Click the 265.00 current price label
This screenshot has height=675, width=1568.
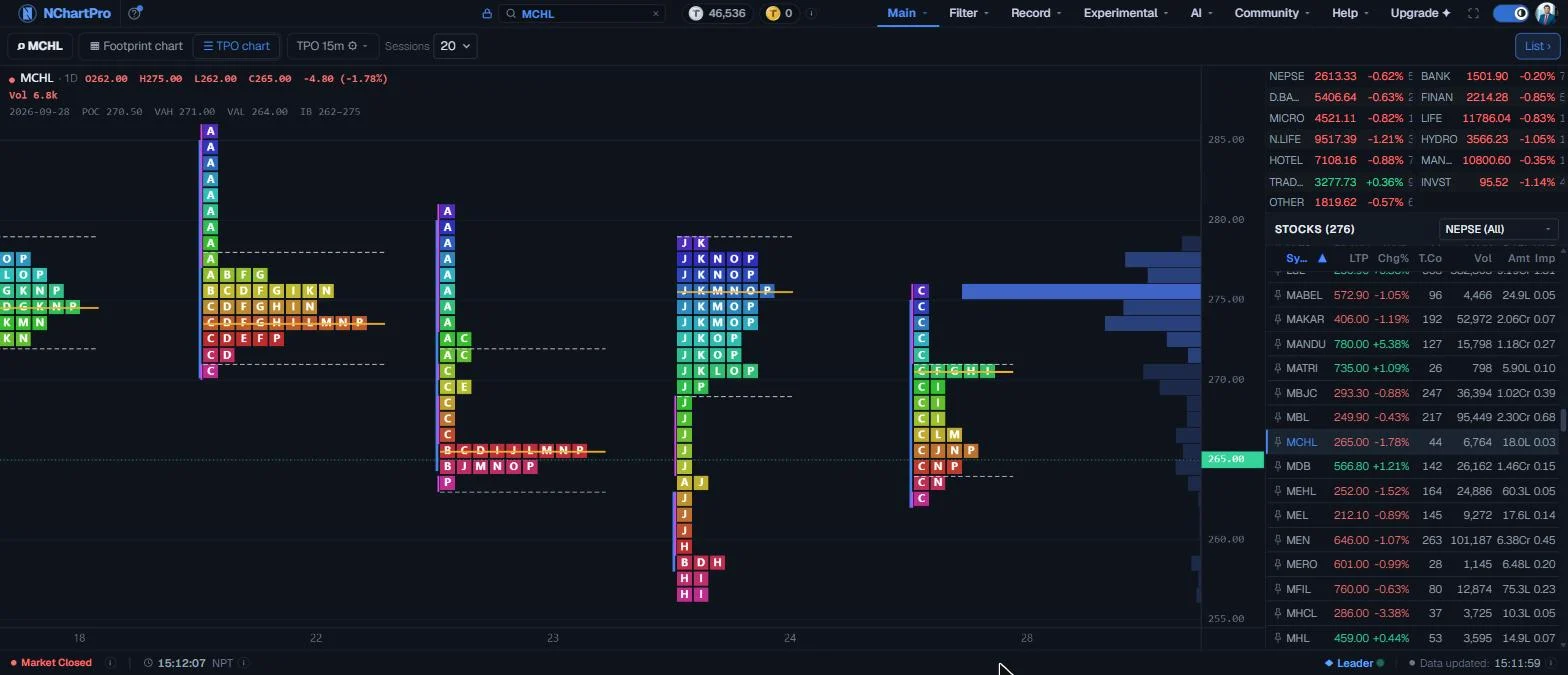click(x=1232, y=459)
